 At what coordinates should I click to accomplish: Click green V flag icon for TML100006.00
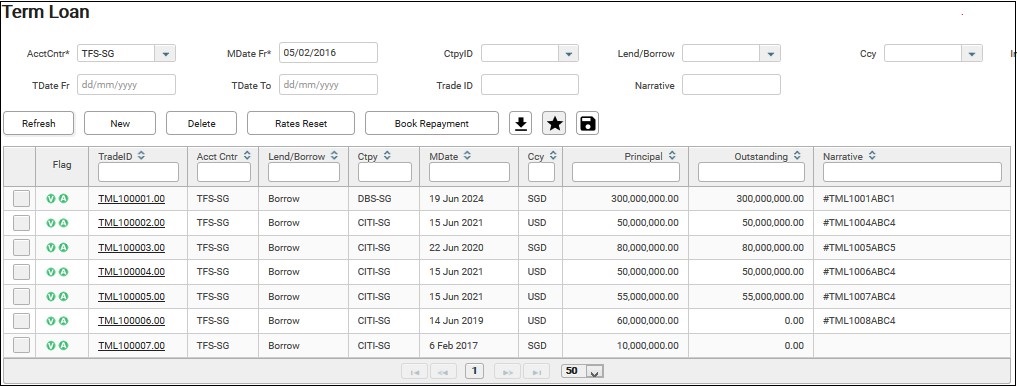coord(51,321)
